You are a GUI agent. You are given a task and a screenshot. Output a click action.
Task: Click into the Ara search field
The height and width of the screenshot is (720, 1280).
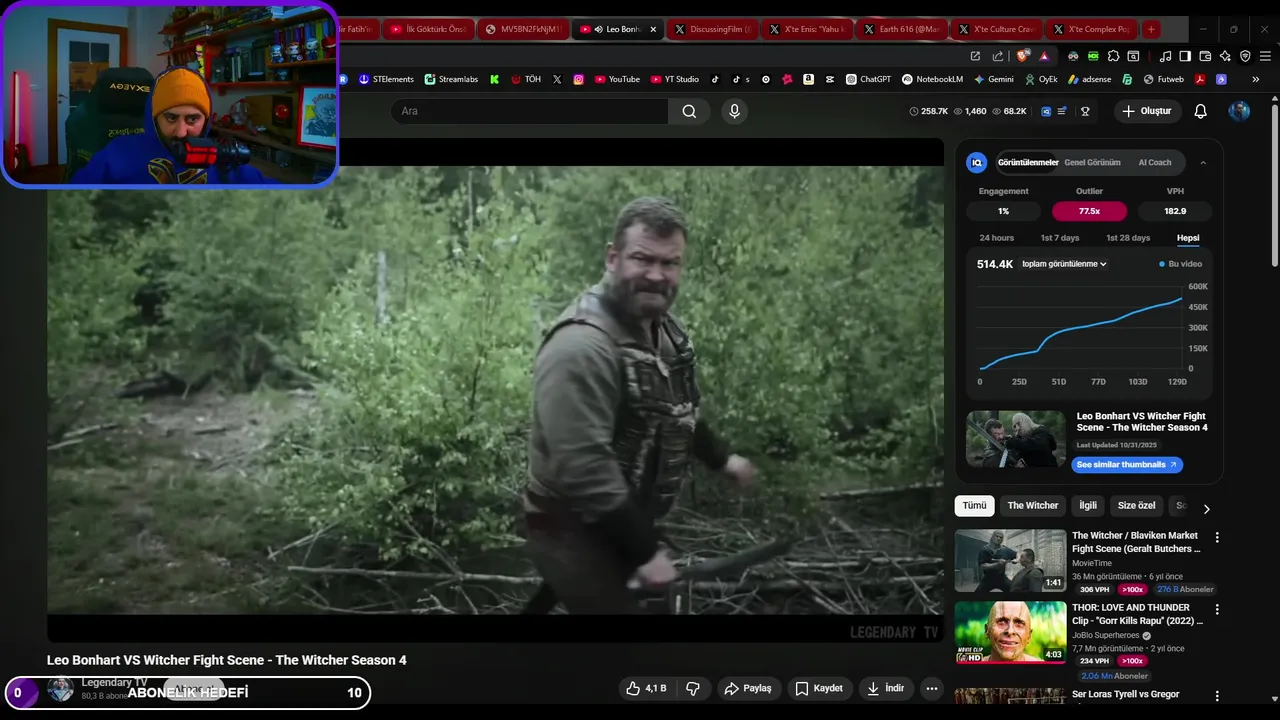tap(530, 111)
